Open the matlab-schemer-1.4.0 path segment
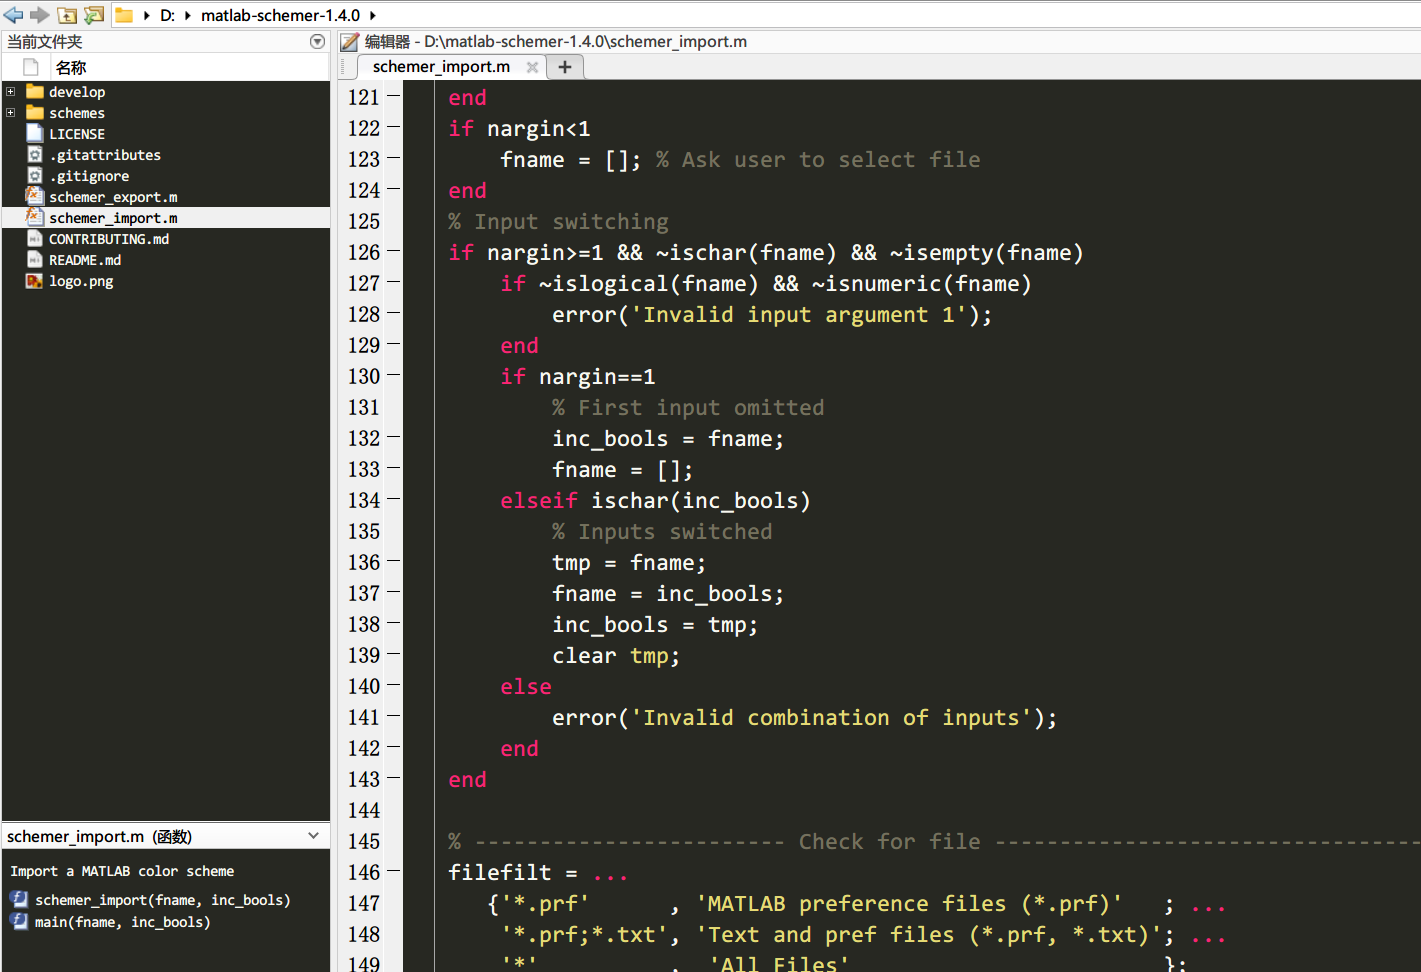 point(280,15)
